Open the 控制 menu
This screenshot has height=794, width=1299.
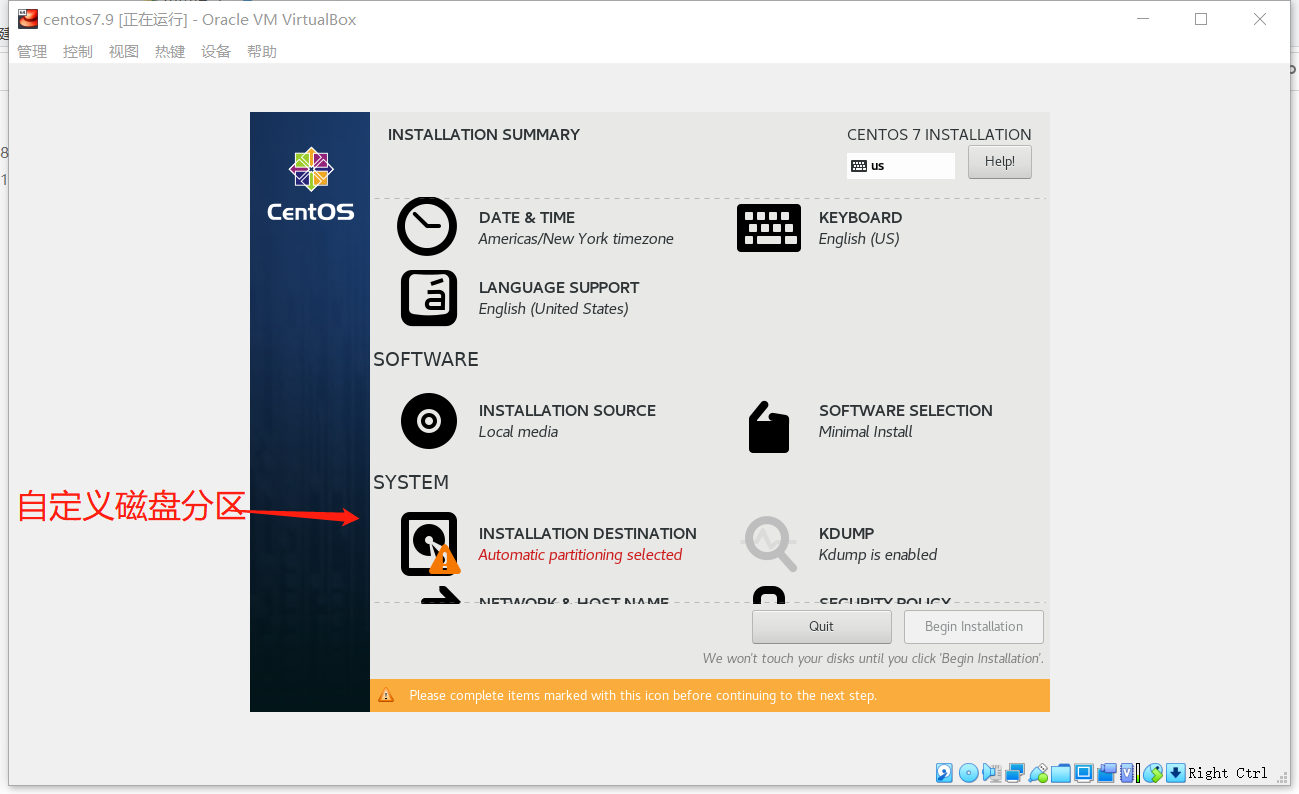(x=78, y=52)
